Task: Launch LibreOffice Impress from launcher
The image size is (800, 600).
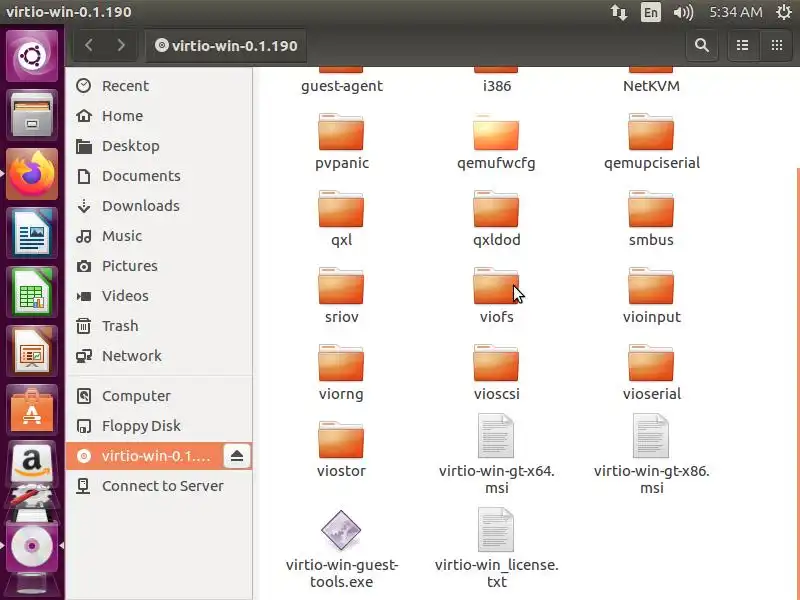Action: pyautogui.click(x=32, y=352)
